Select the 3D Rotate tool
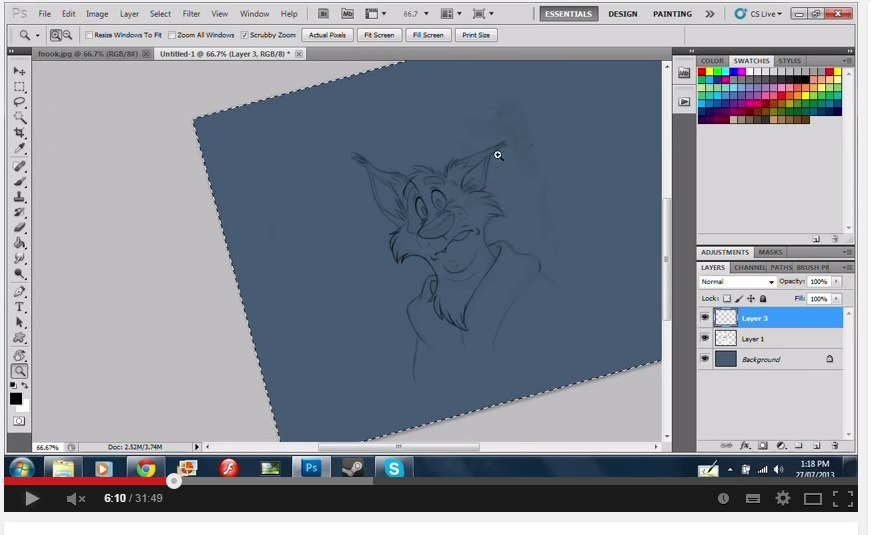871x535 pixels. (x=19, y=356)
